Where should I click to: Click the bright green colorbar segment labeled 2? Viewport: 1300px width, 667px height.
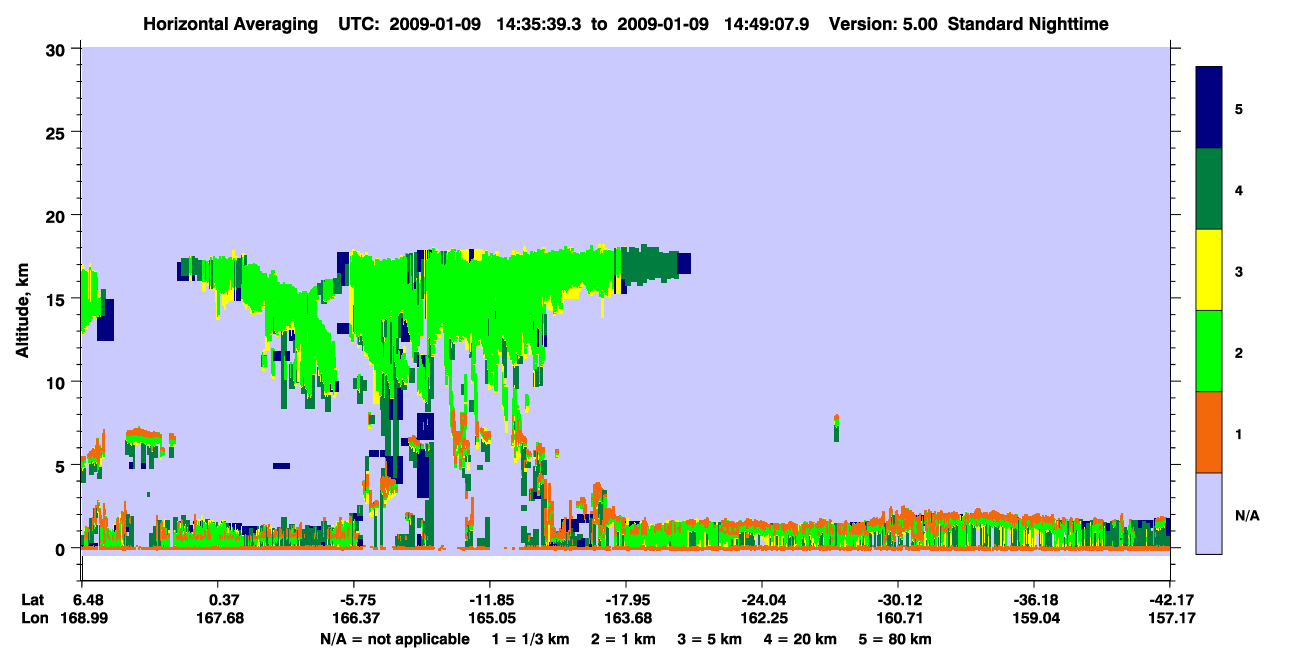pos(1209,351)
